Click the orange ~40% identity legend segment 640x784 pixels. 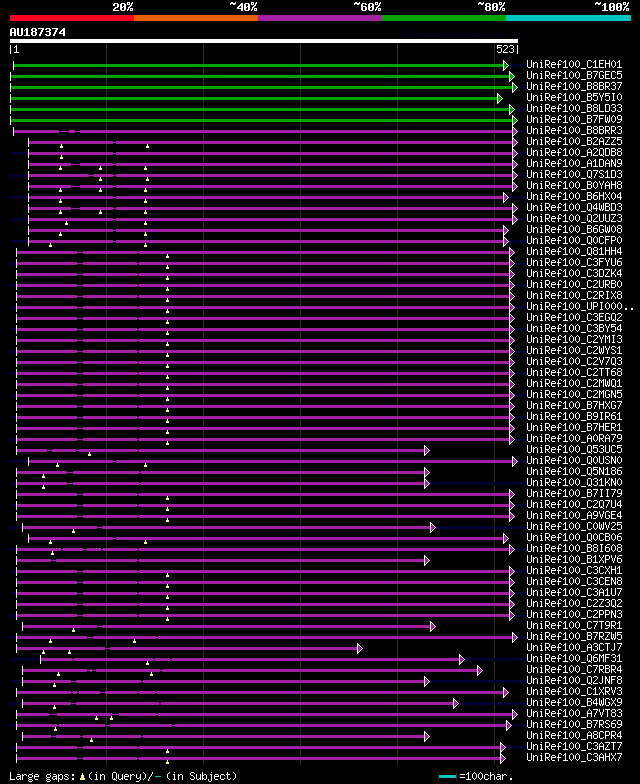[x=196, y=18]
